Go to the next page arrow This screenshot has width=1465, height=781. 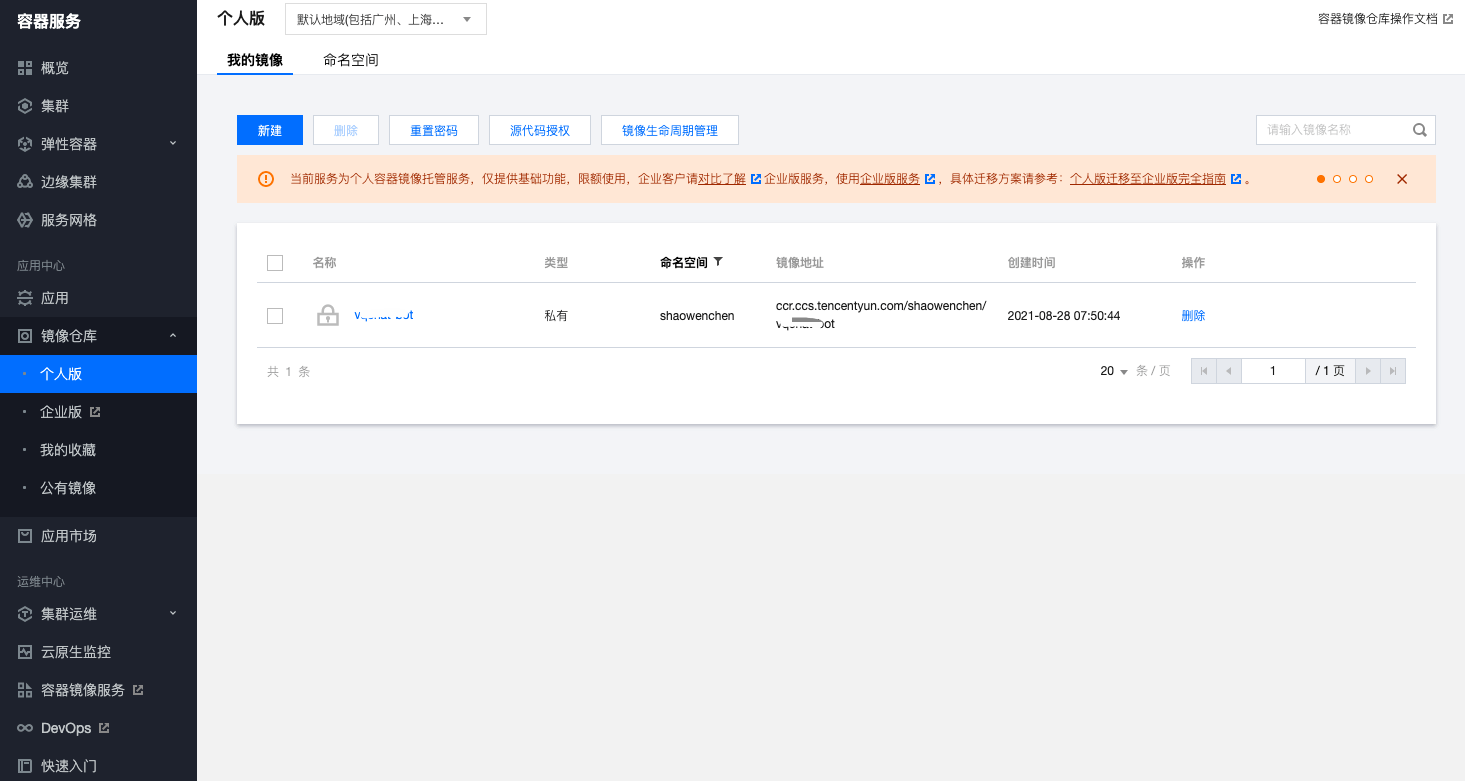pos(1368,371)
